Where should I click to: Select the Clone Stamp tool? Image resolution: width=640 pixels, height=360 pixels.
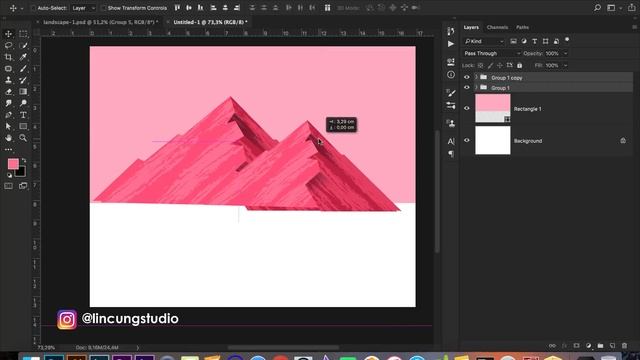coord(9,80)
